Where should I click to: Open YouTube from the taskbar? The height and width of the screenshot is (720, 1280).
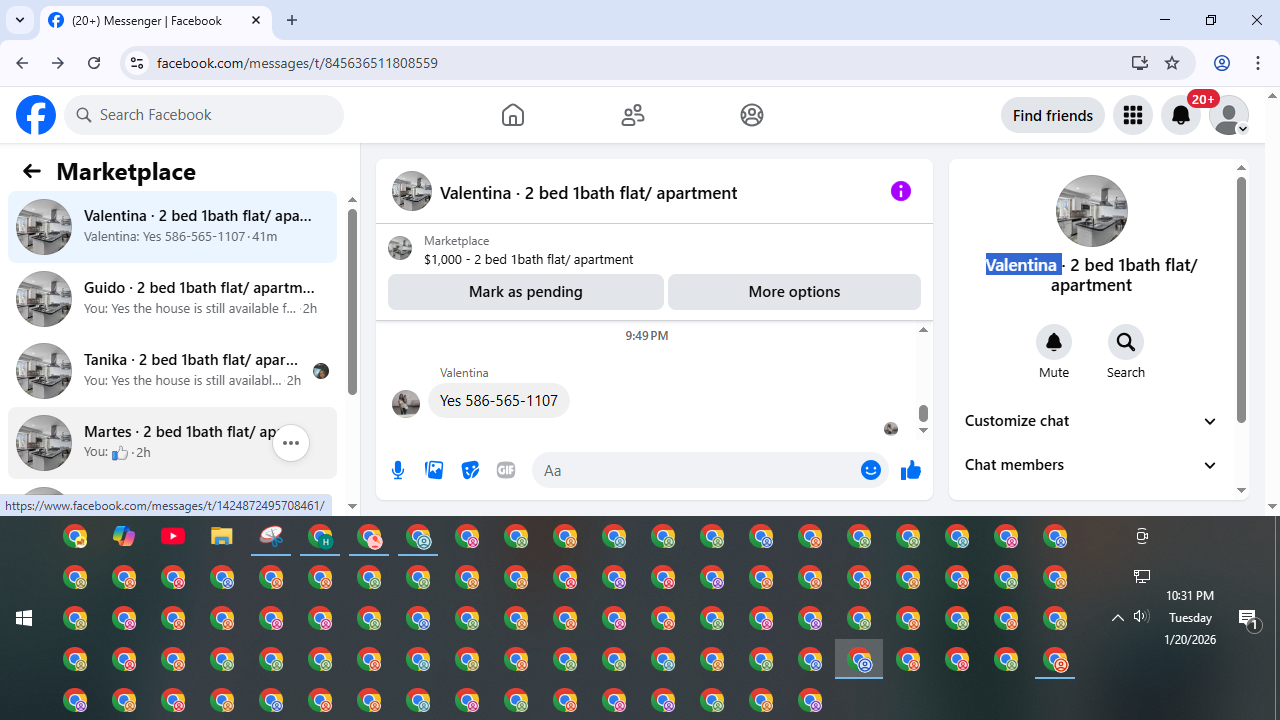(173, 537)
